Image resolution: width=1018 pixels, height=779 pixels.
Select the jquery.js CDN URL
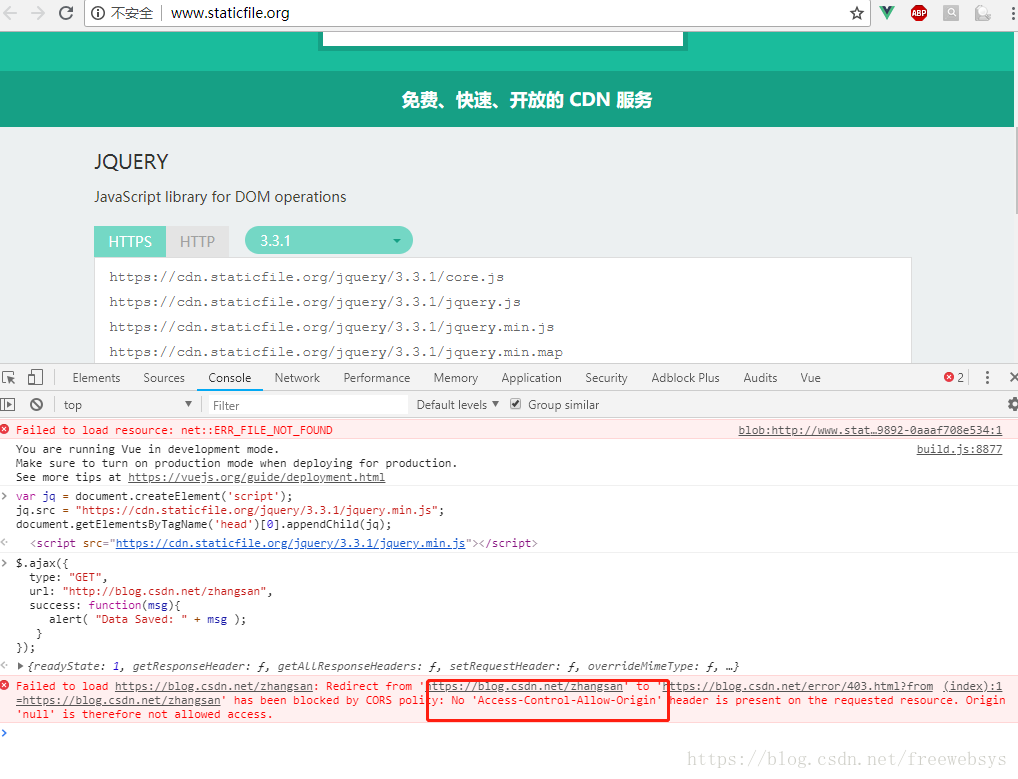click(x=315, y=302)
